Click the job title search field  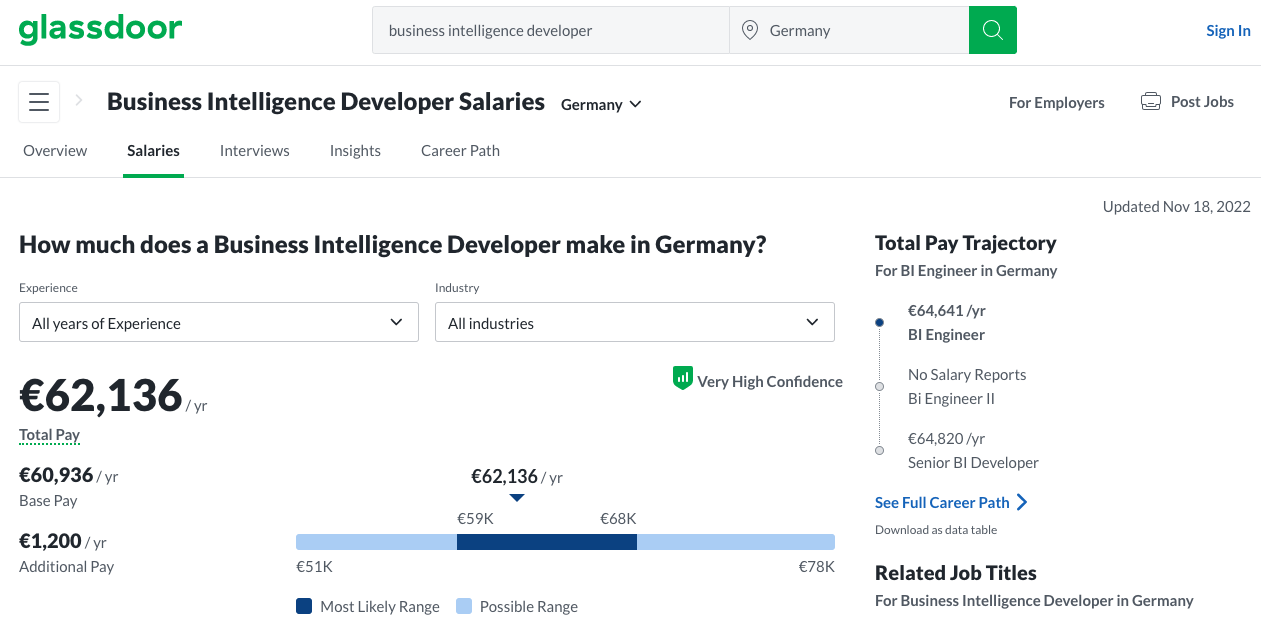tap(551, 30)
